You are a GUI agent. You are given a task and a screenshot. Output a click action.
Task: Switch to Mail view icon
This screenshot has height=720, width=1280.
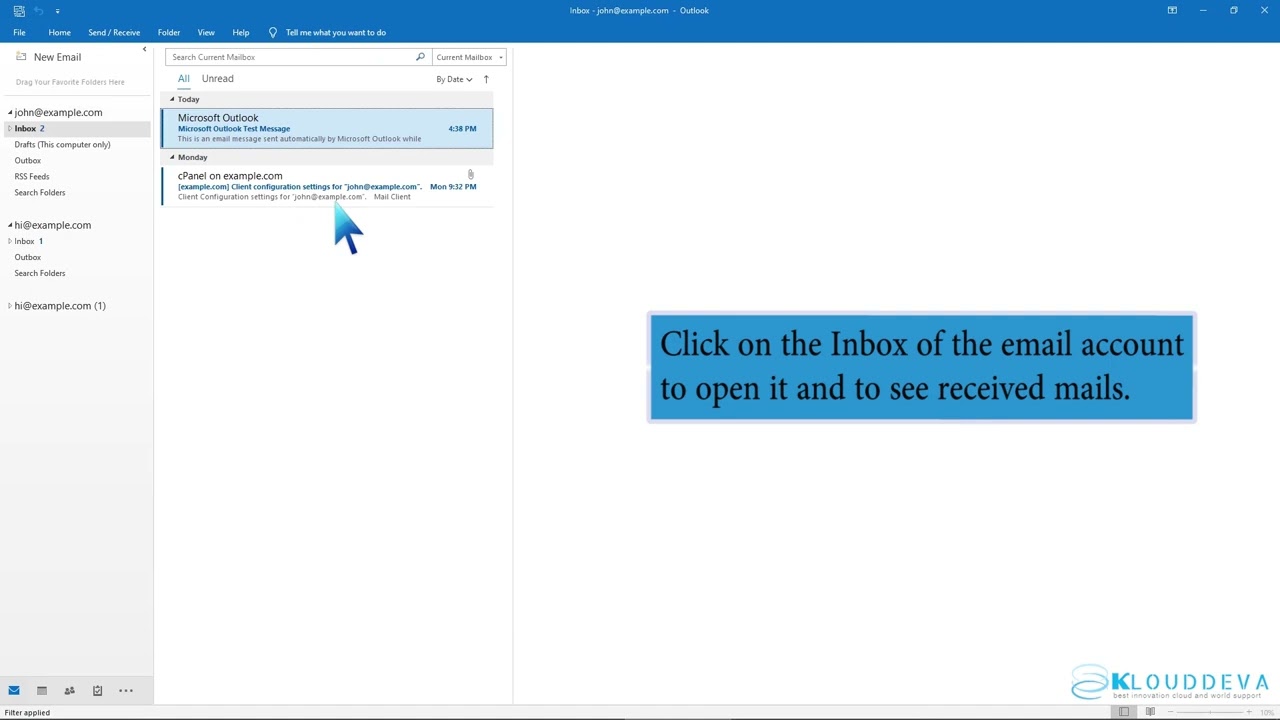(14, 690)
